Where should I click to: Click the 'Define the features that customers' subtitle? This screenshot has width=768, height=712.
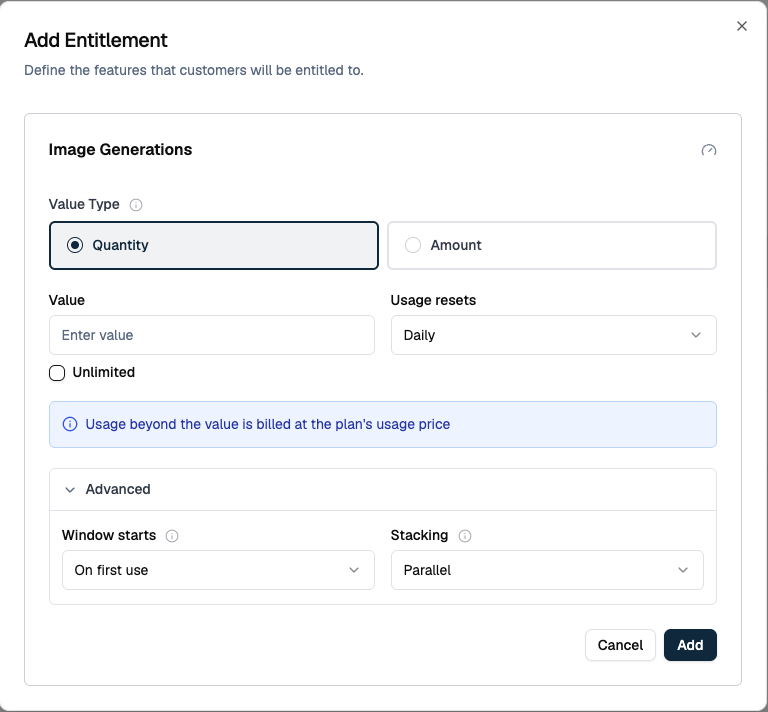tap(194, 71)
